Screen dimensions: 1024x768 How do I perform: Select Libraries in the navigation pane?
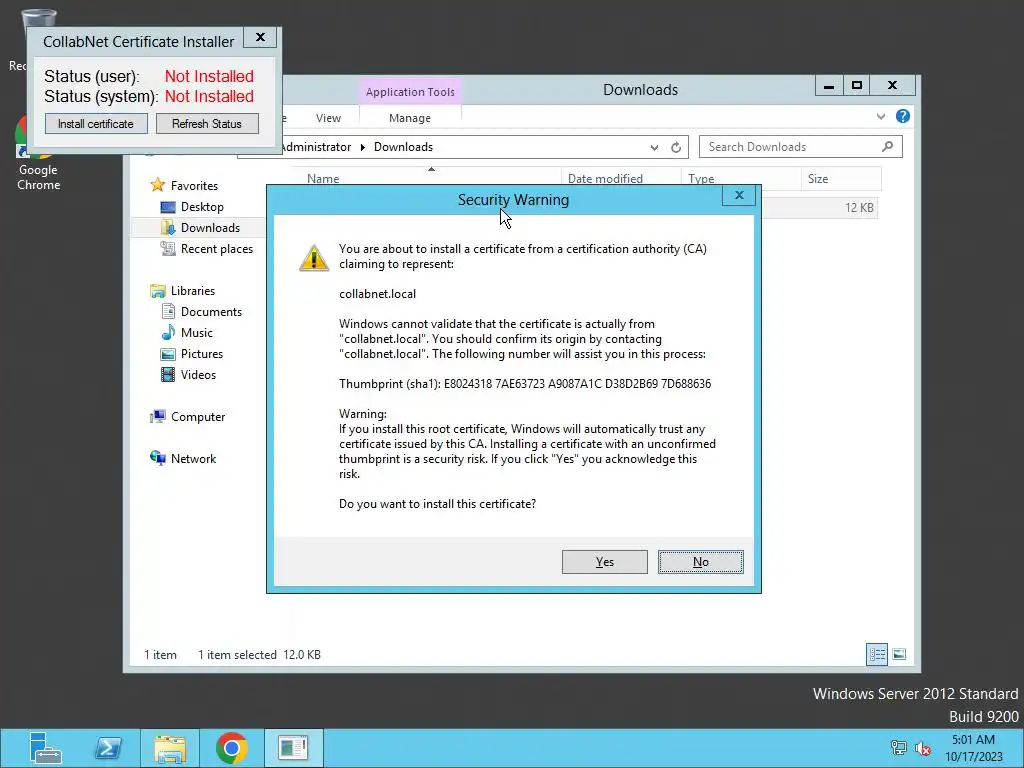point(193,291)
